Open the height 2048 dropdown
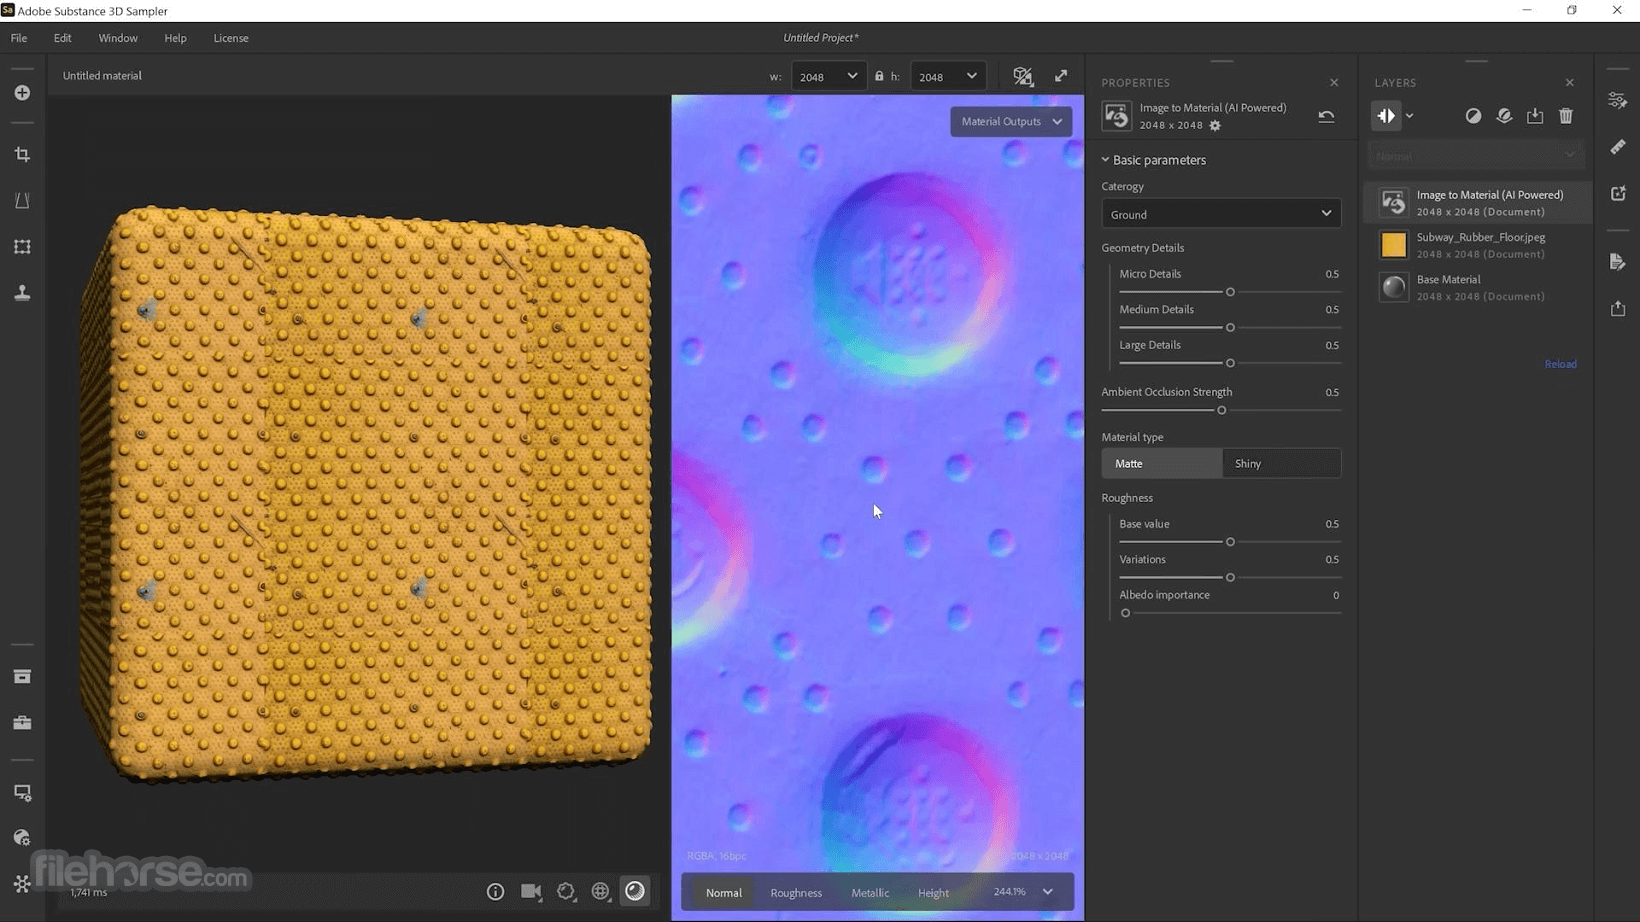This screenshot has width=1640, height=922. tap(948, 76)
